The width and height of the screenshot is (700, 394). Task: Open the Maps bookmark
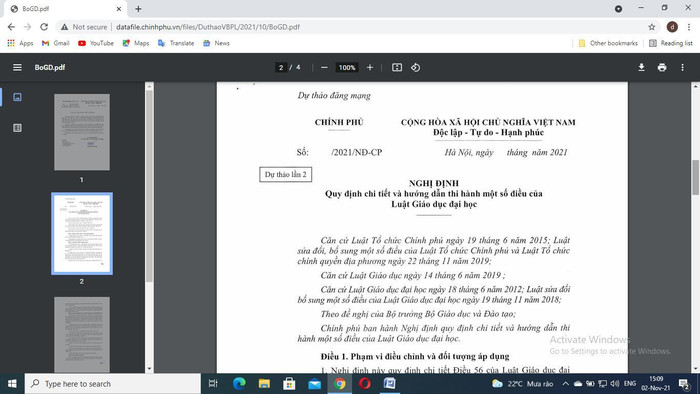(x=136, y=43)
